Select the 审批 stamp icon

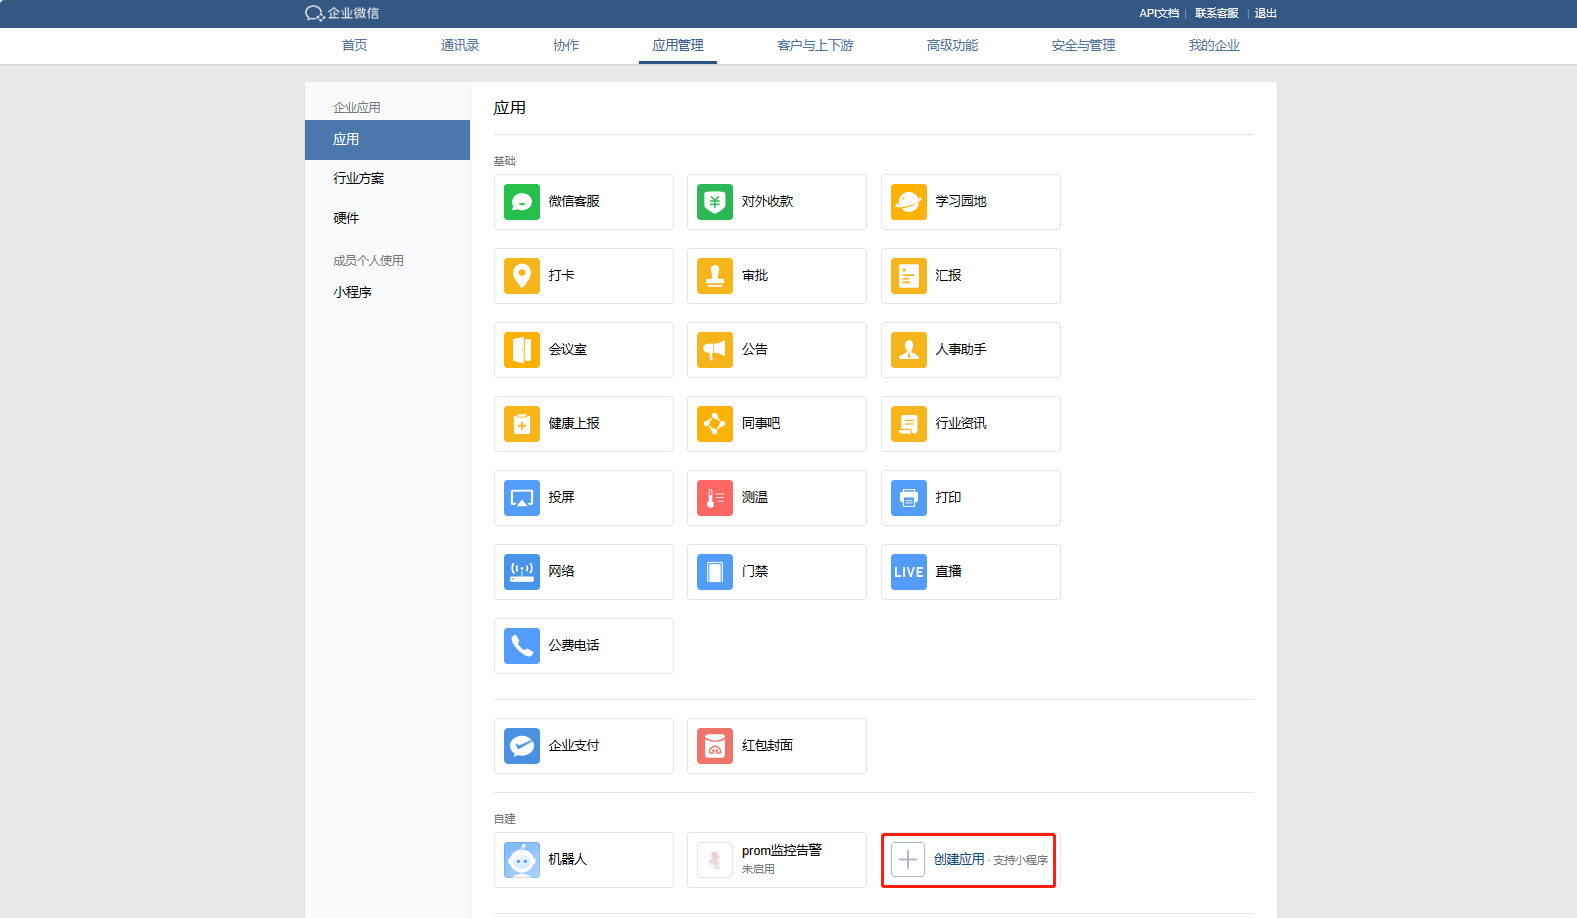[715, 276]
